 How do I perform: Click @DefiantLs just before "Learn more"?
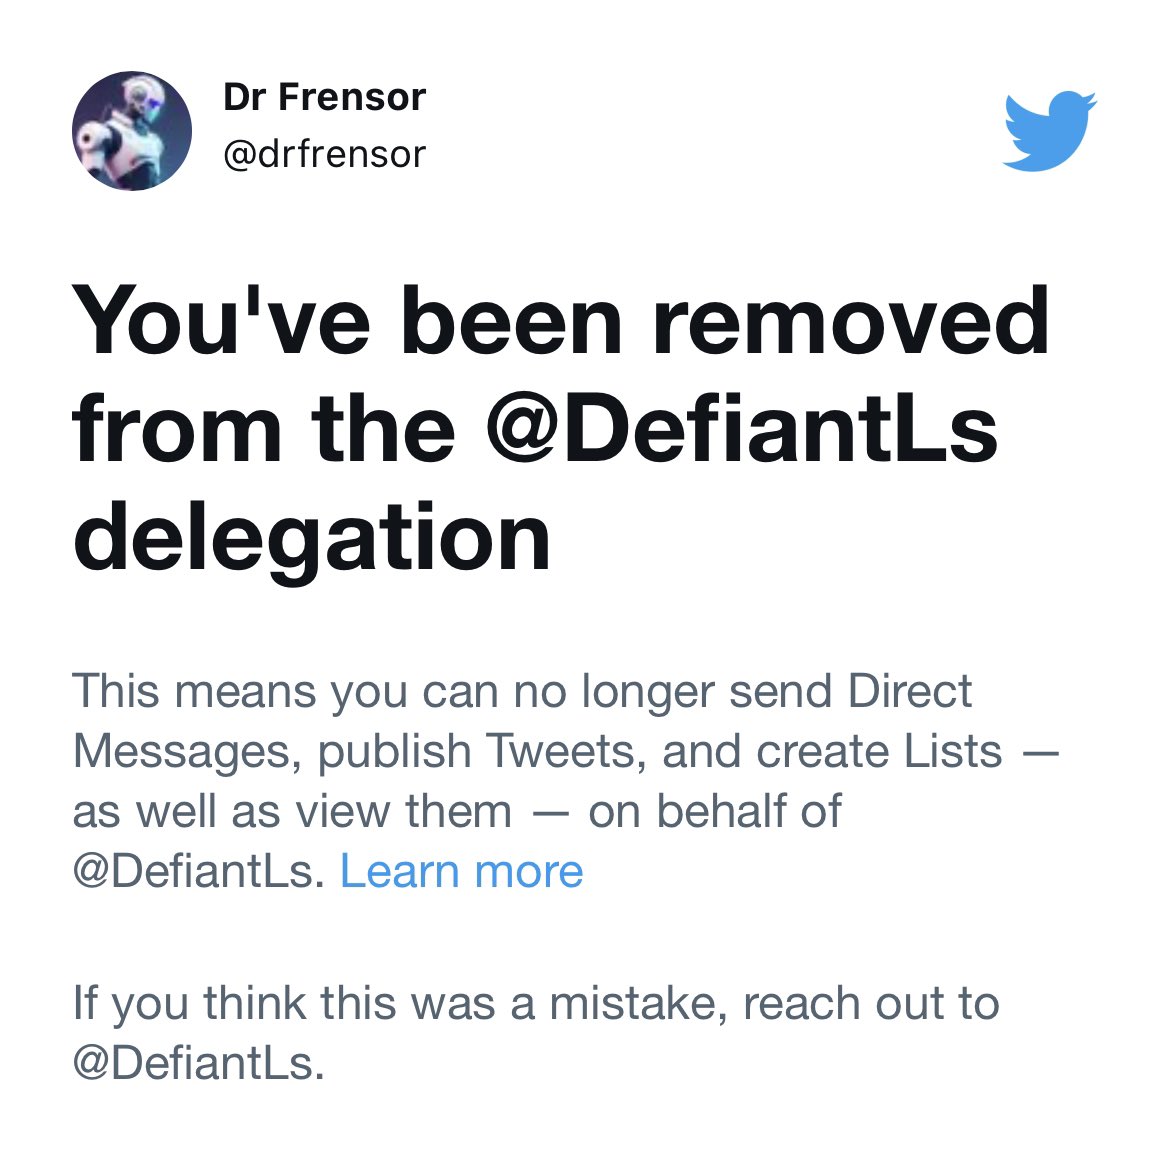198,871
